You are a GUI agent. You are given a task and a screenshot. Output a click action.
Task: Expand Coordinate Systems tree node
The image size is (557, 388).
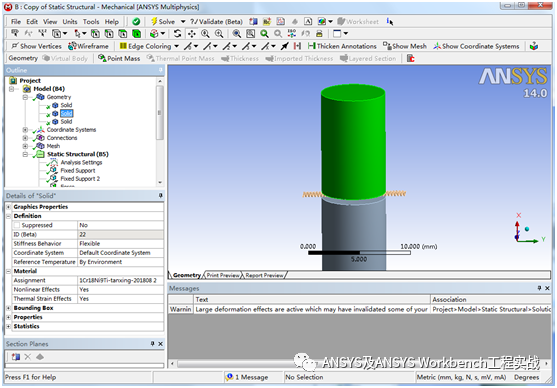tap(25, 130)
